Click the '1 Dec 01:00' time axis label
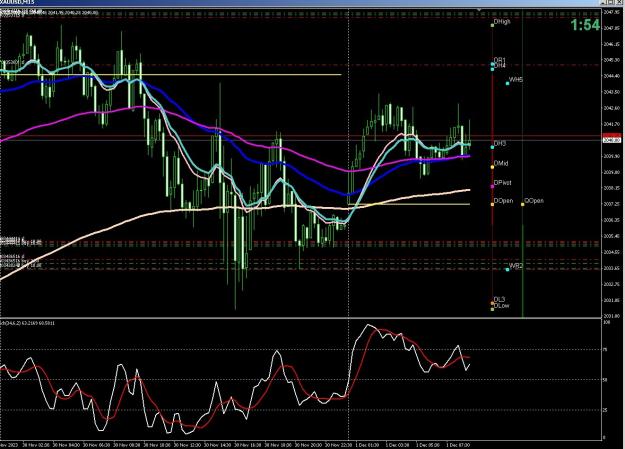 [x=367, y=445]
